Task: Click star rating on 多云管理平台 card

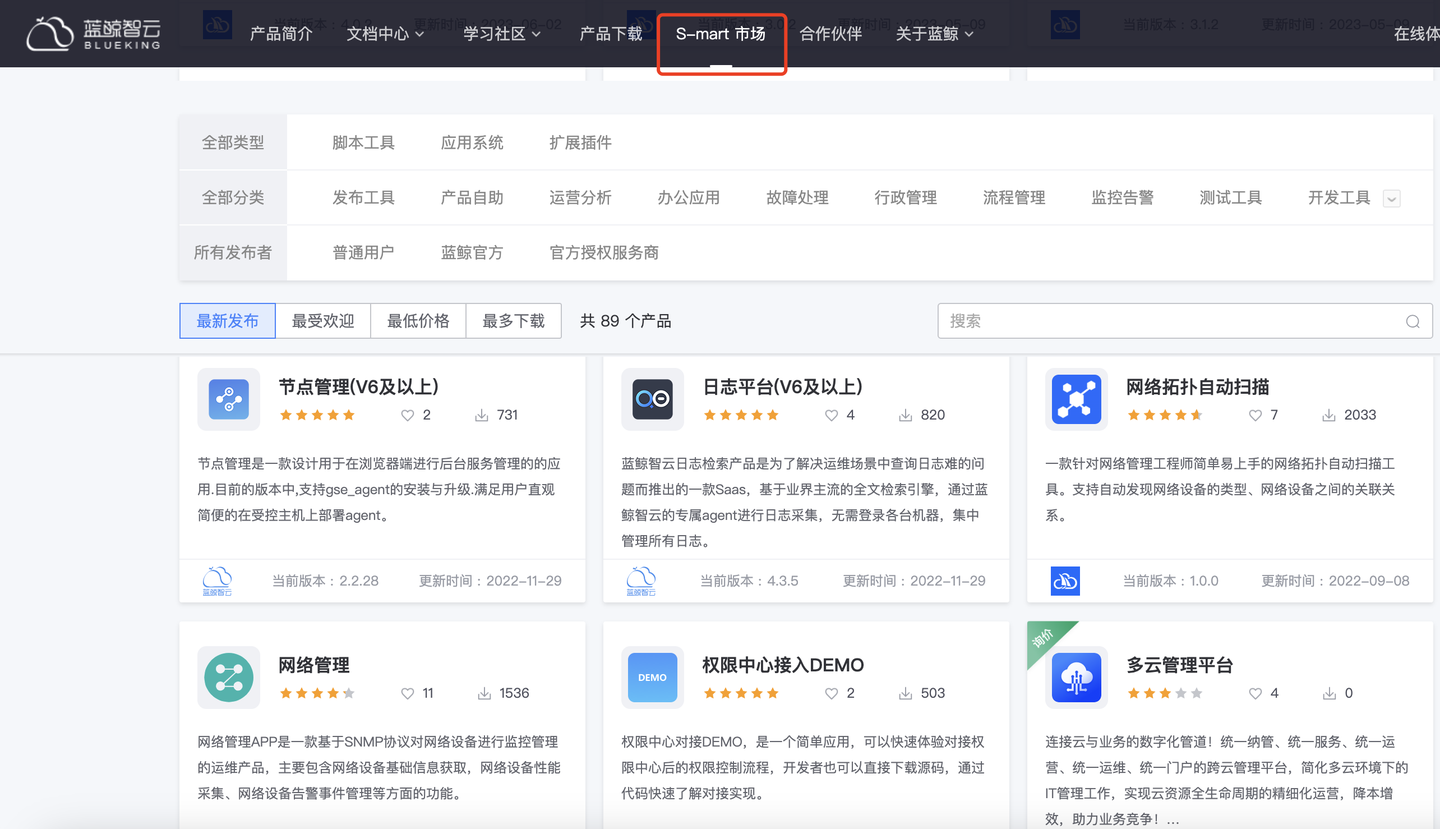Action: pos(1165,693)
